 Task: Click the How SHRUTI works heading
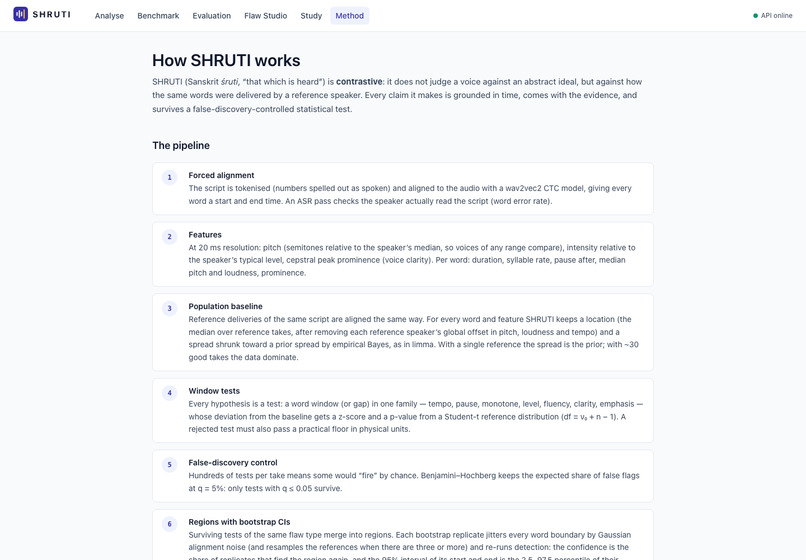(x=226, y=61)
